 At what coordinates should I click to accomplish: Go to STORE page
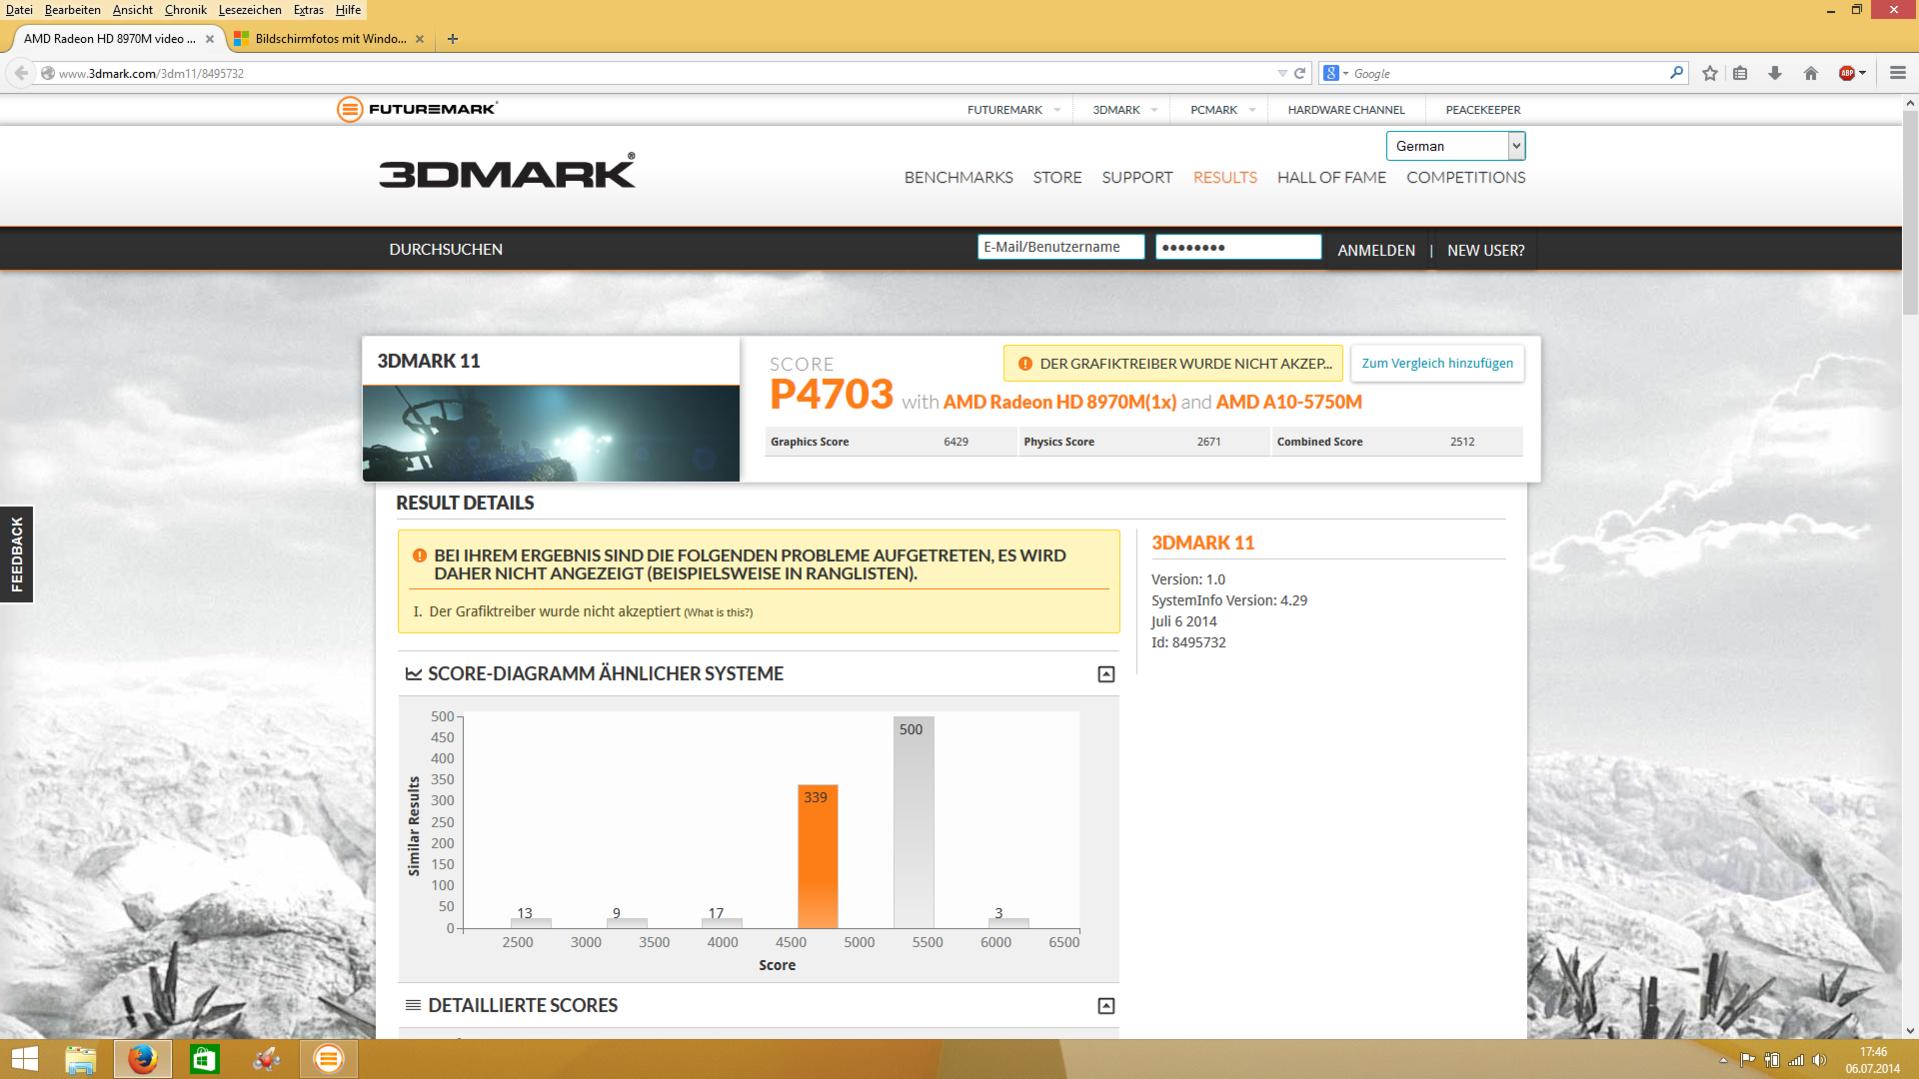[1057, 177]
